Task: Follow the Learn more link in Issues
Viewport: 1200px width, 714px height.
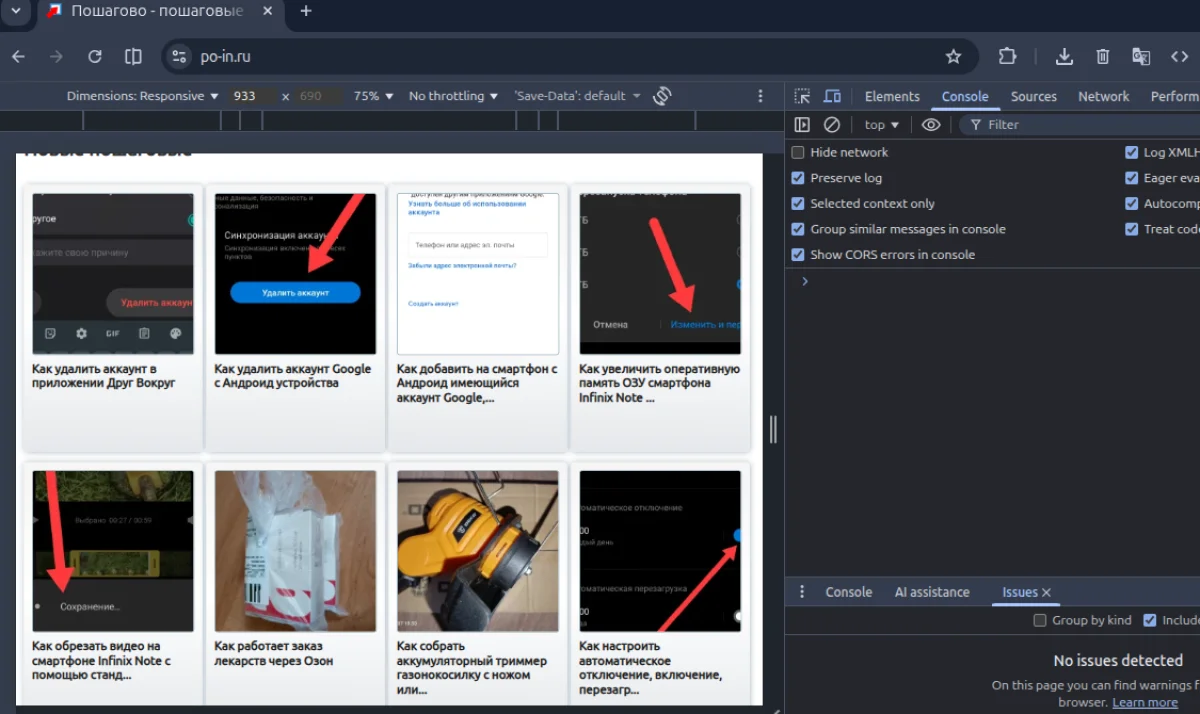Action: pyautogui.click(x=1145, y=702)
